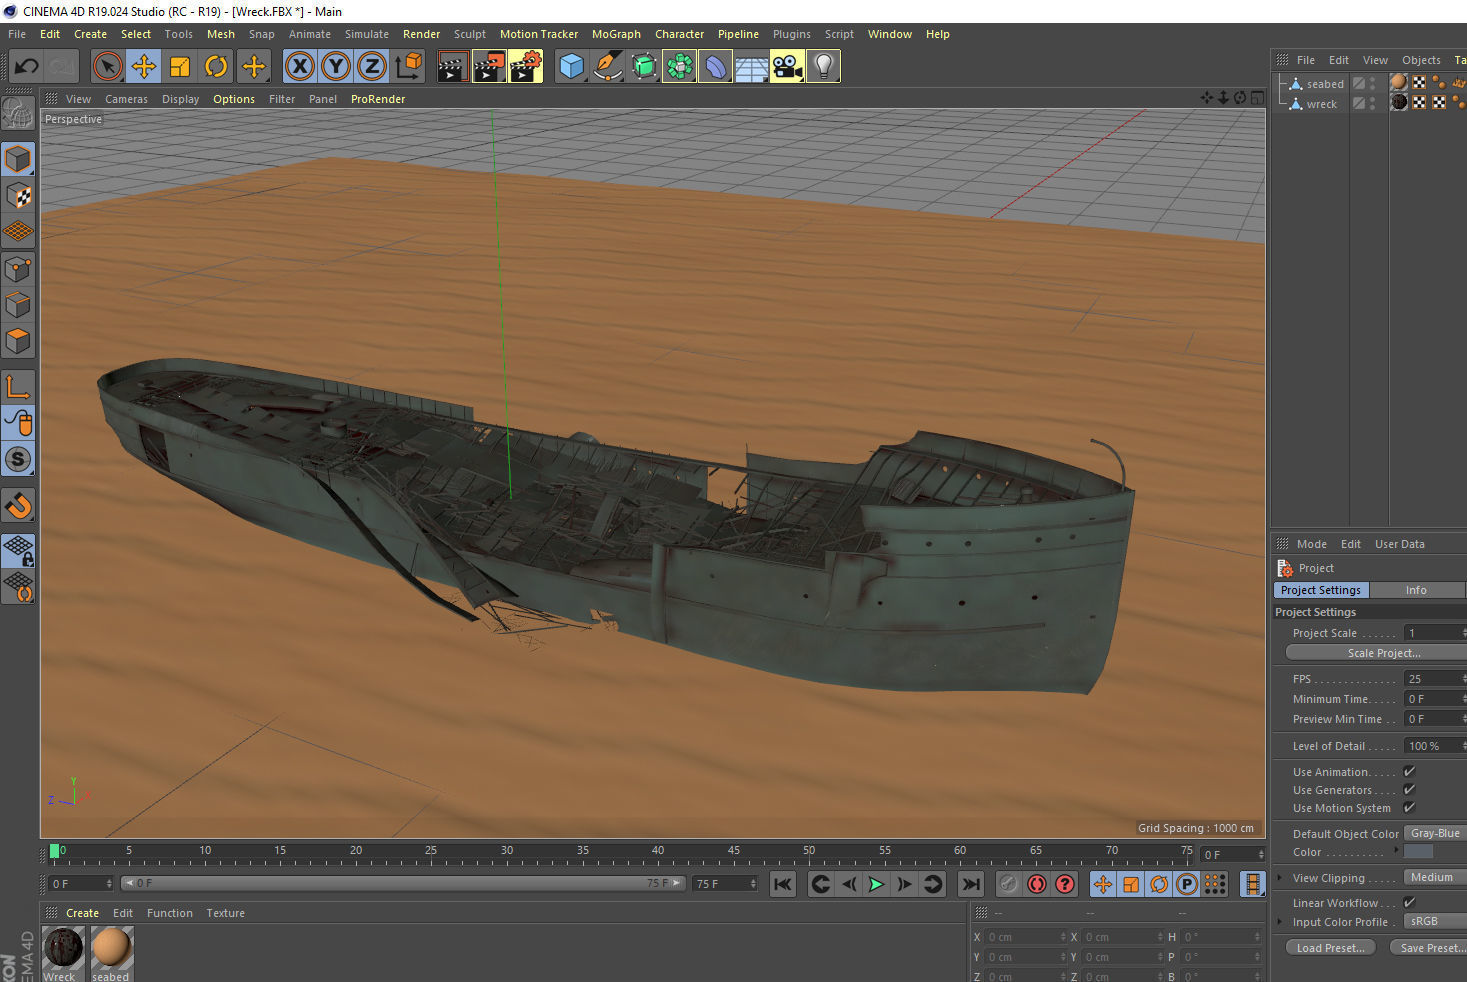Click the project Color swatch
Screen dimensions: 1467x982
click(1418, 851)
